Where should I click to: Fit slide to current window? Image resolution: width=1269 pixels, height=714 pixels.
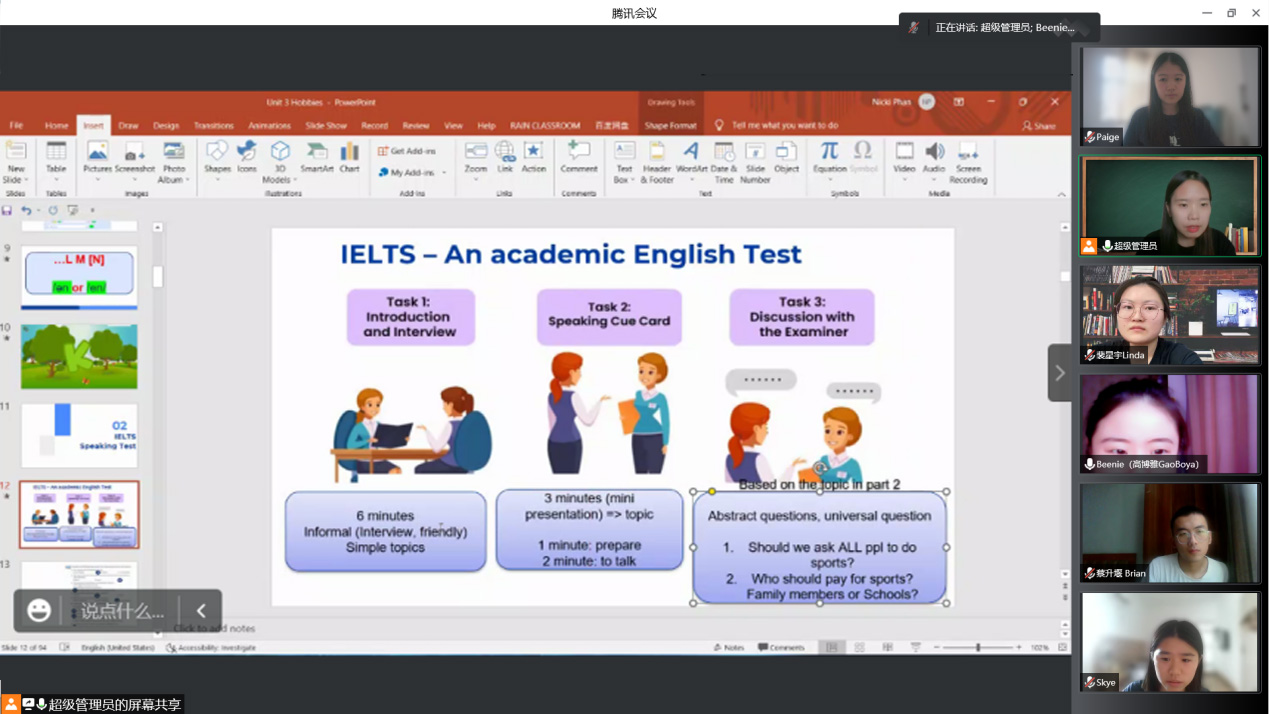1062,648
